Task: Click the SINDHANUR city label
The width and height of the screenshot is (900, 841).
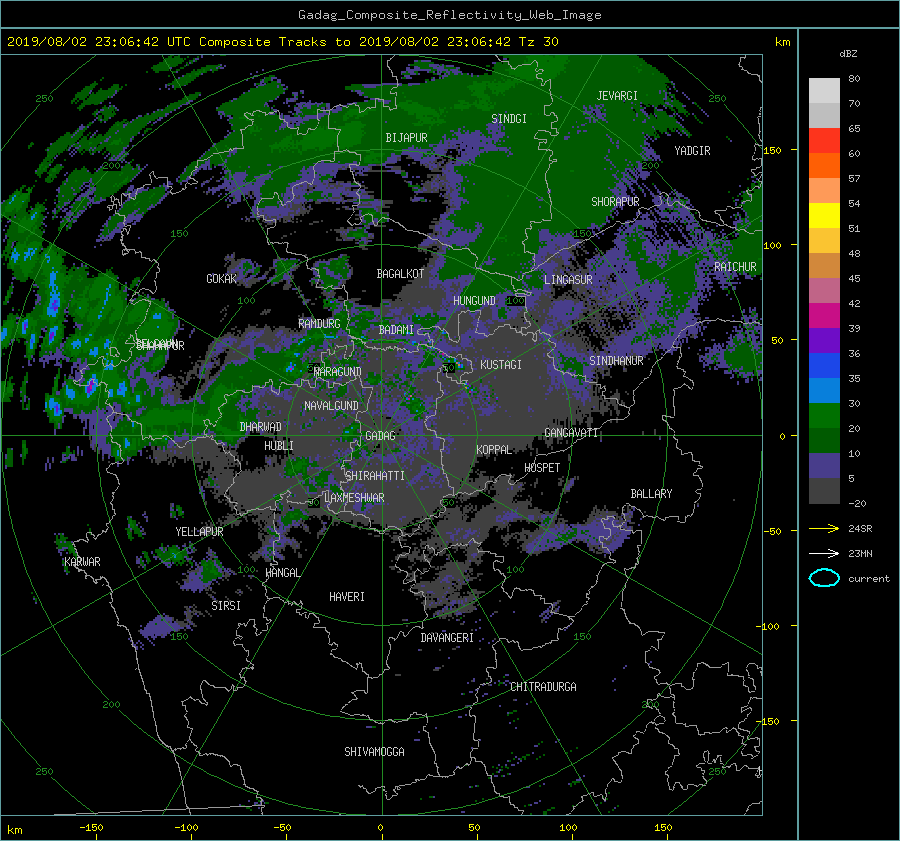Action: (616, 361)
